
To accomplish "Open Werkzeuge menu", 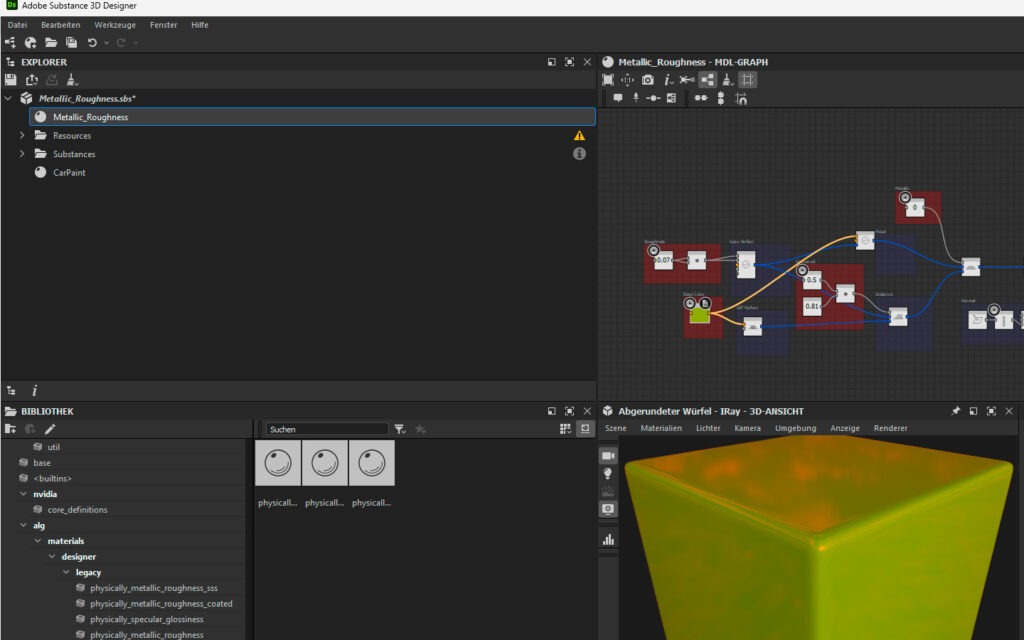I will pyautogui.click(x=115, y=25).
